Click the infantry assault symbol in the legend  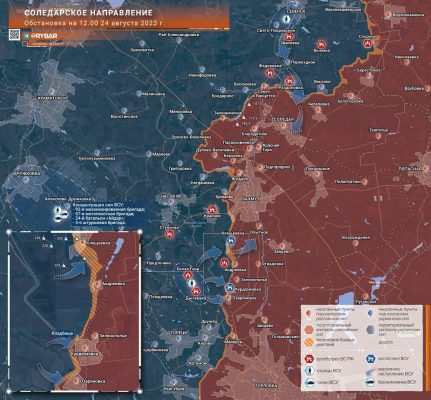310,371
